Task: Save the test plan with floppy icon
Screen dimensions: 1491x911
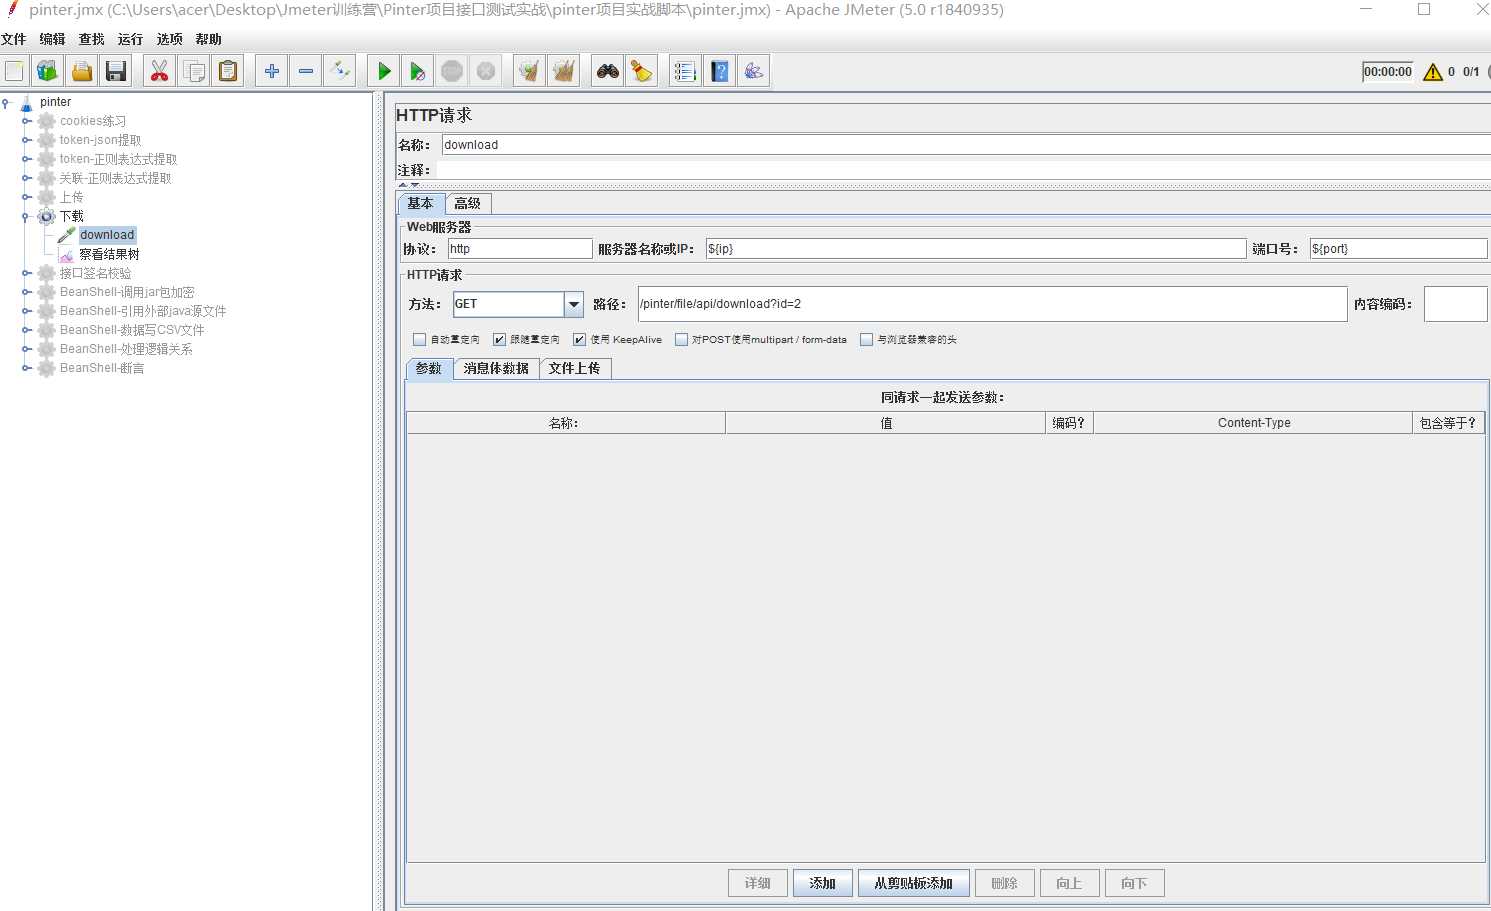Action: pos(116,71)
